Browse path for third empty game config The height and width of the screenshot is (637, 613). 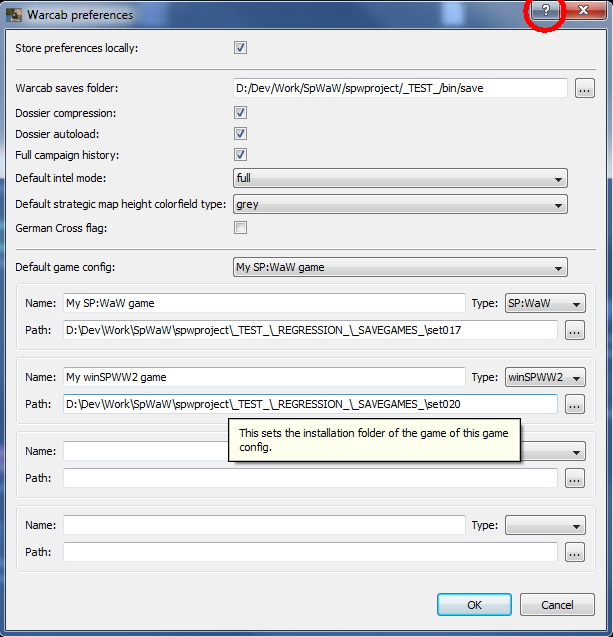(574, 478)
